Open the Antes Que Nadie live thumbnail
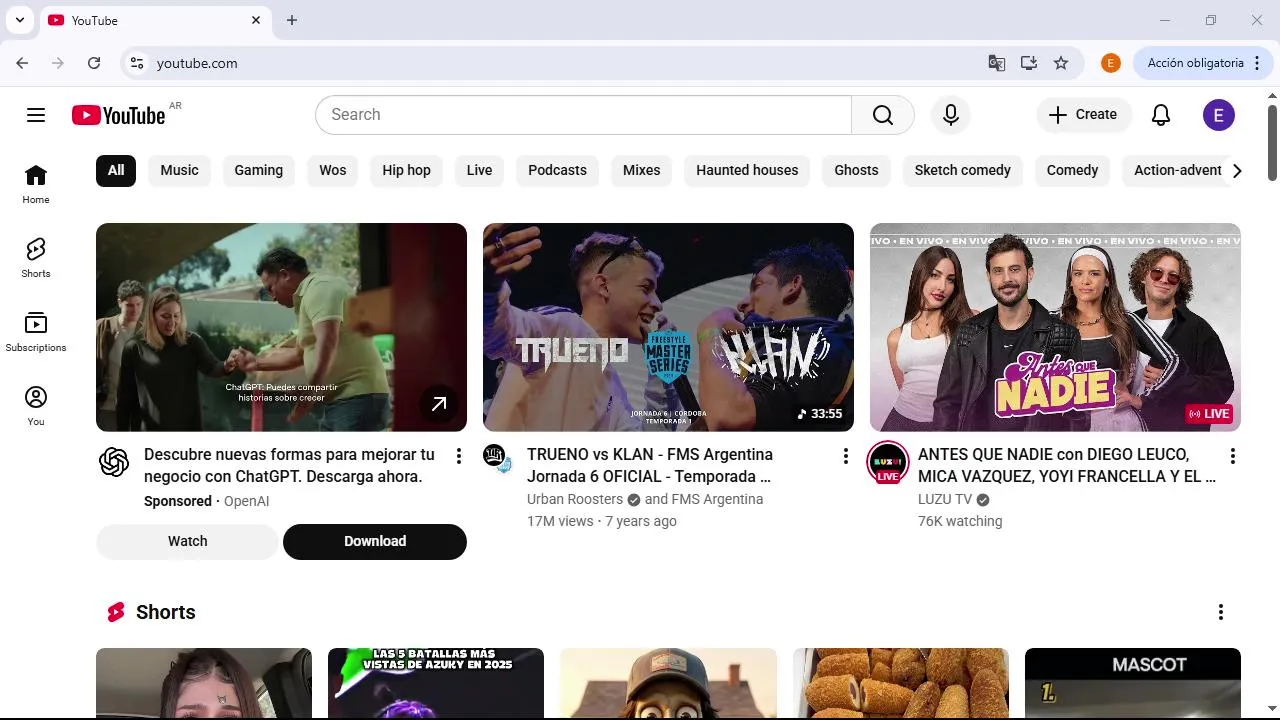1280x720 pixels. [x=1055, y=327]
